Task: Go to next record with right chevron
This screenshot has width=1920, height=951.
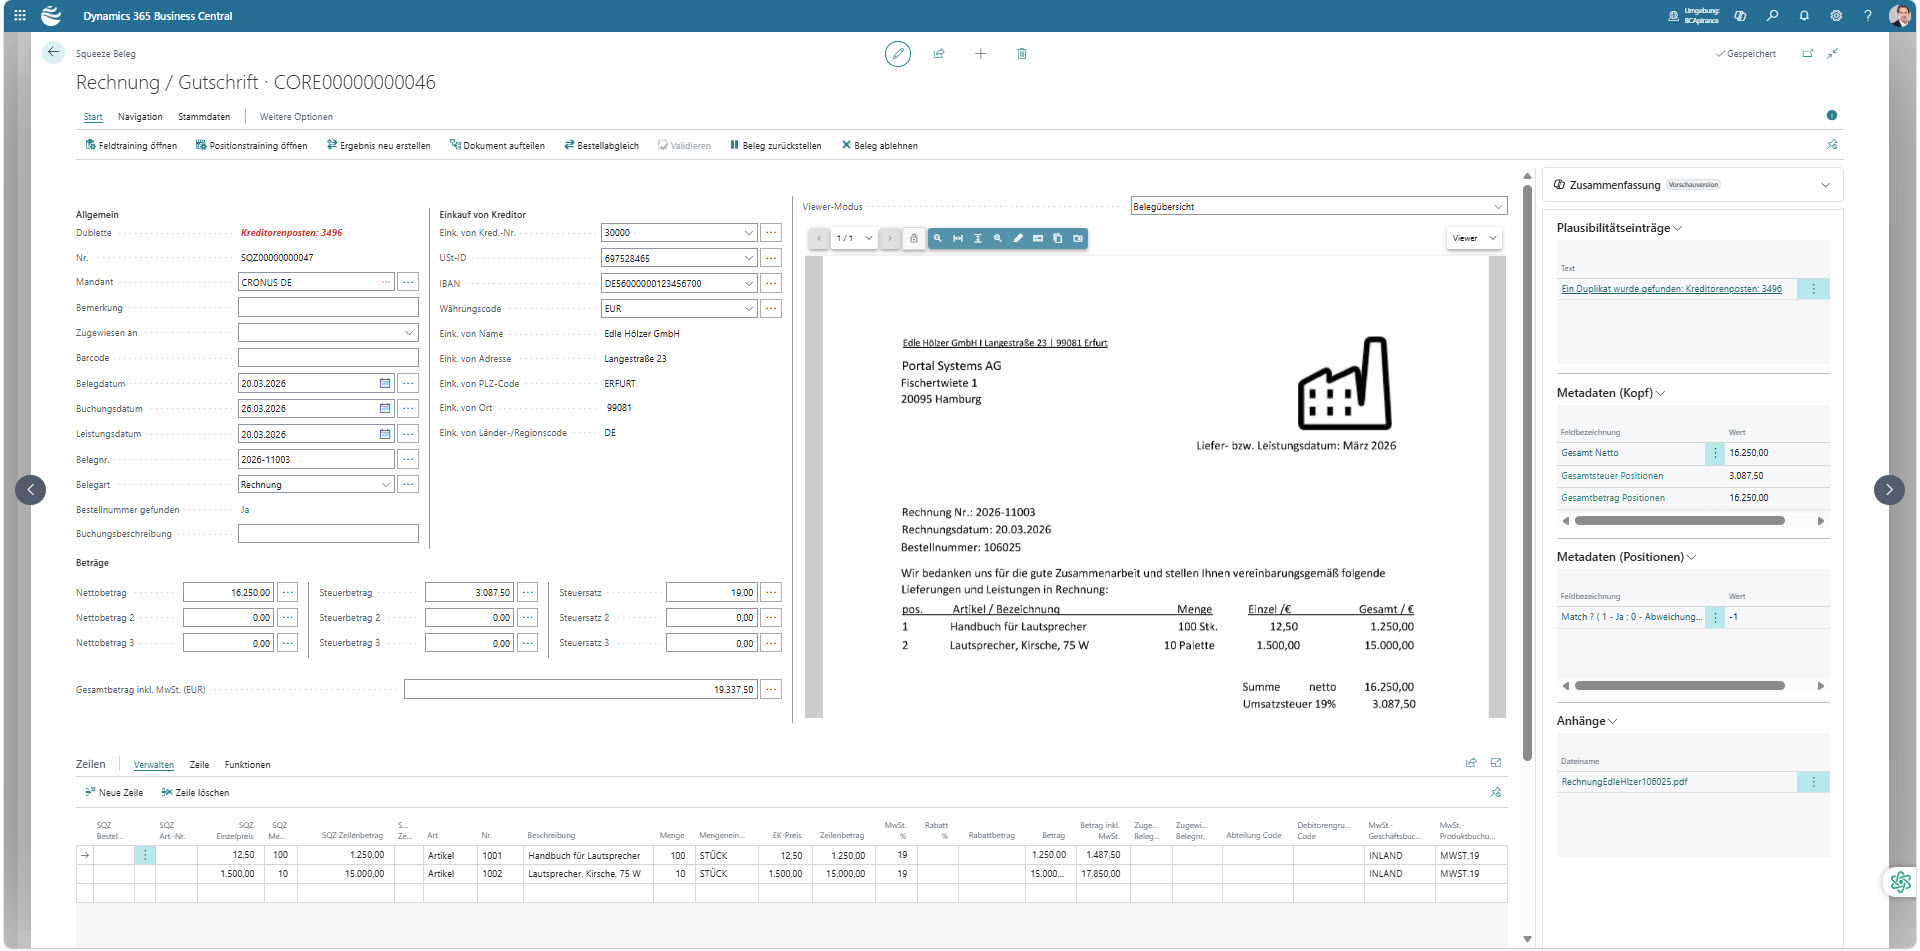Action: [x=1889, y=490]
